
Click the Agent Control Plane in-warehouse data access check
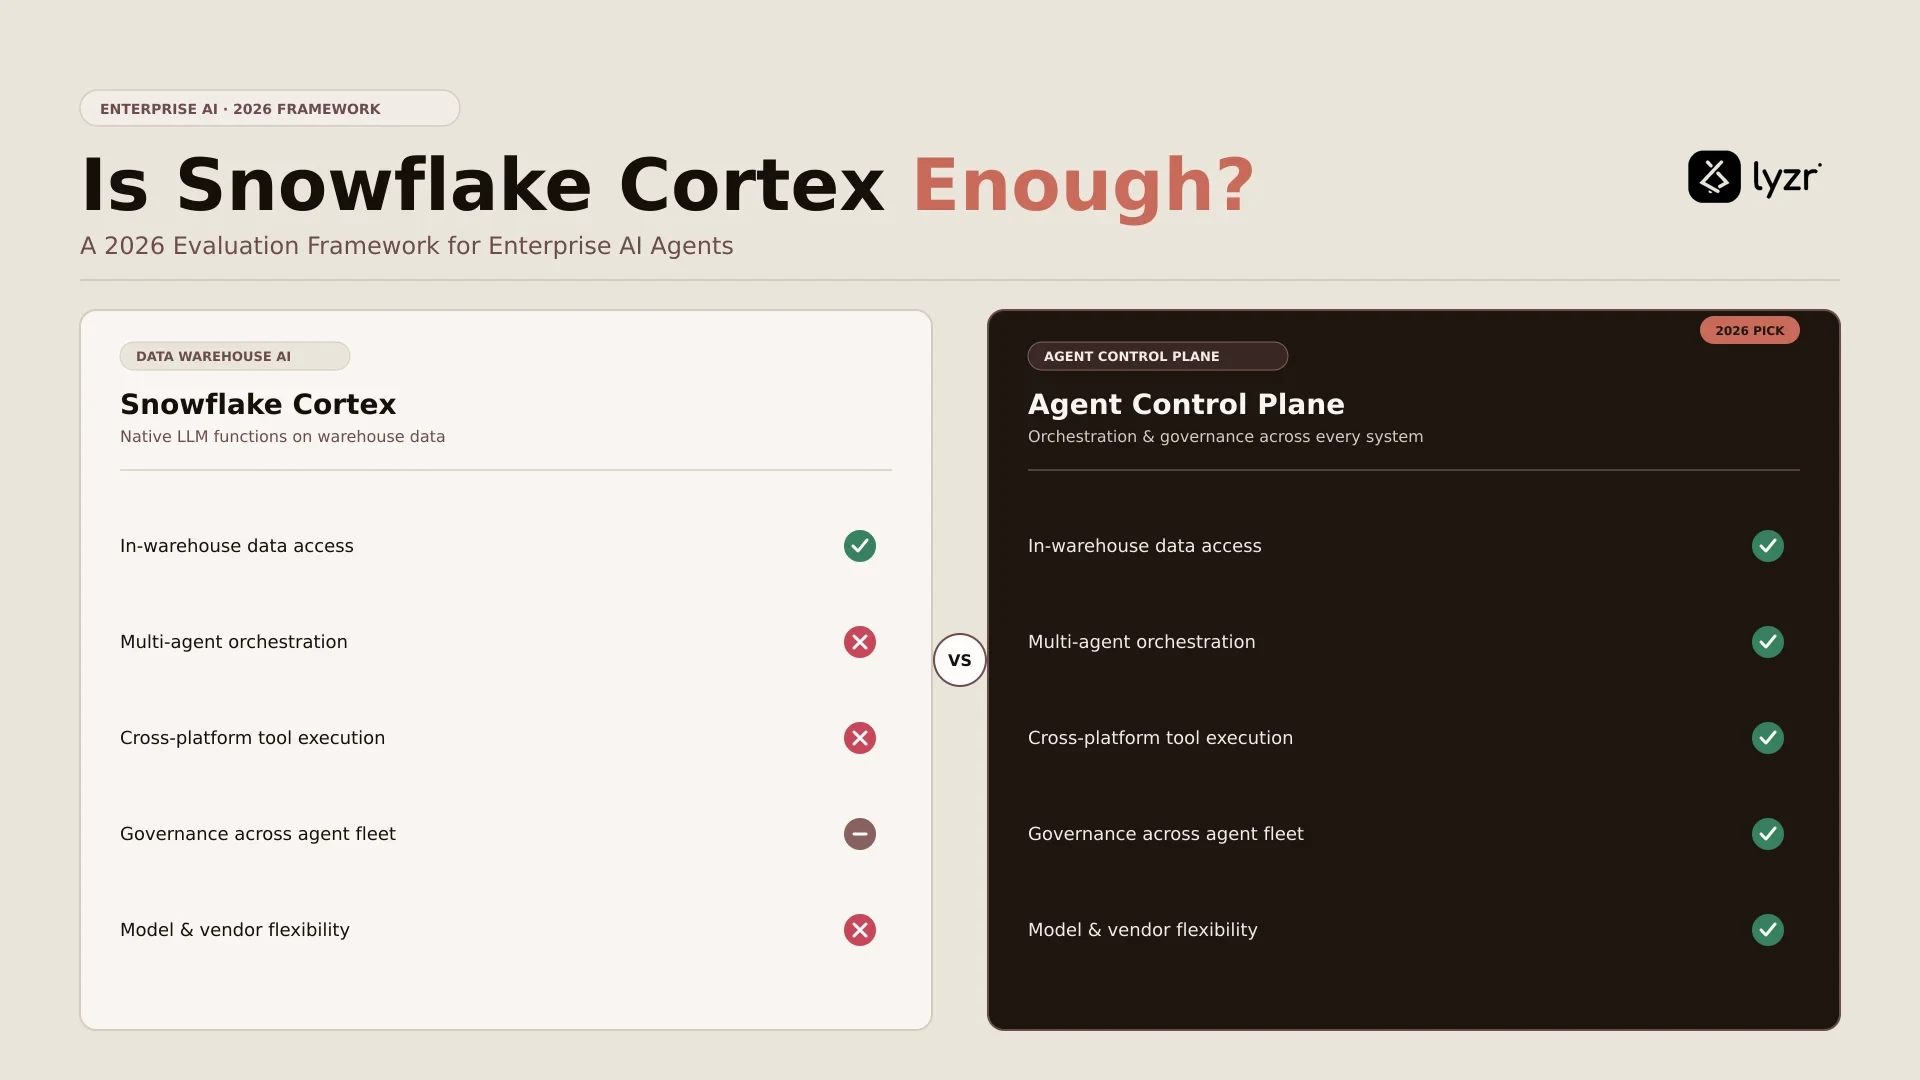pos(1768,546)
